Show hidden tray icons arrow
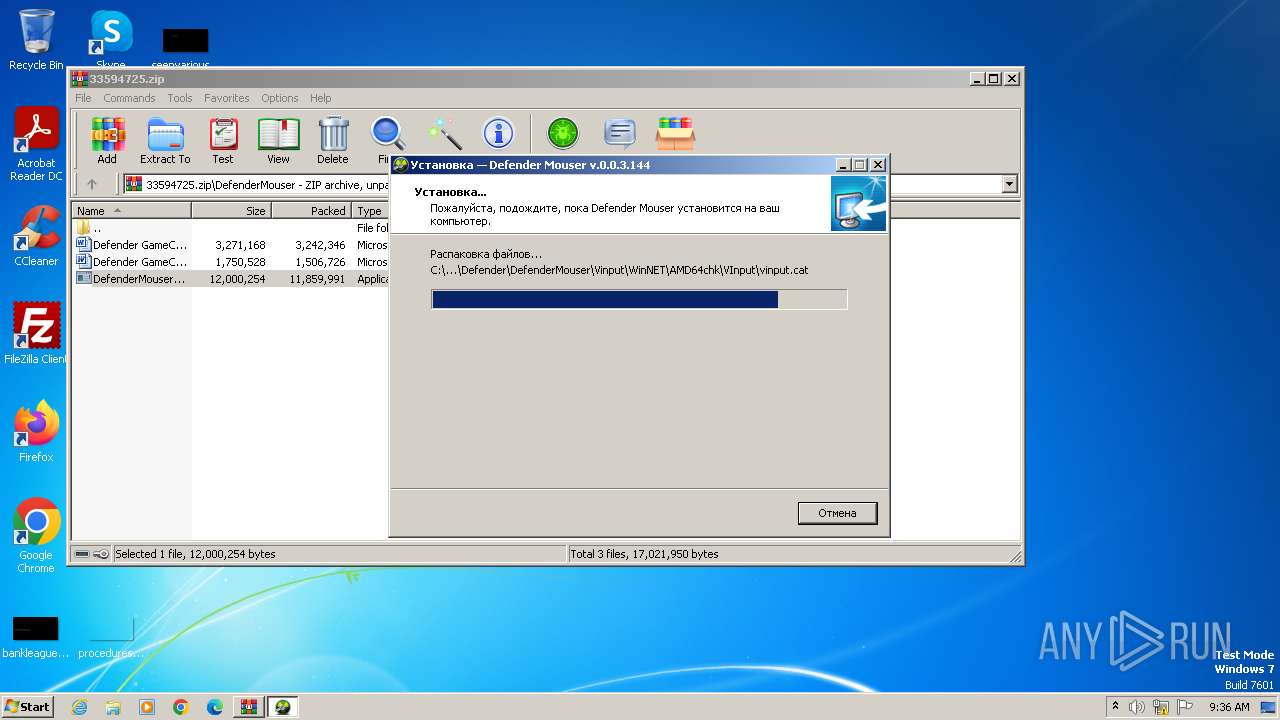This screenshot has width=1280, height=720. [1115, 706]
